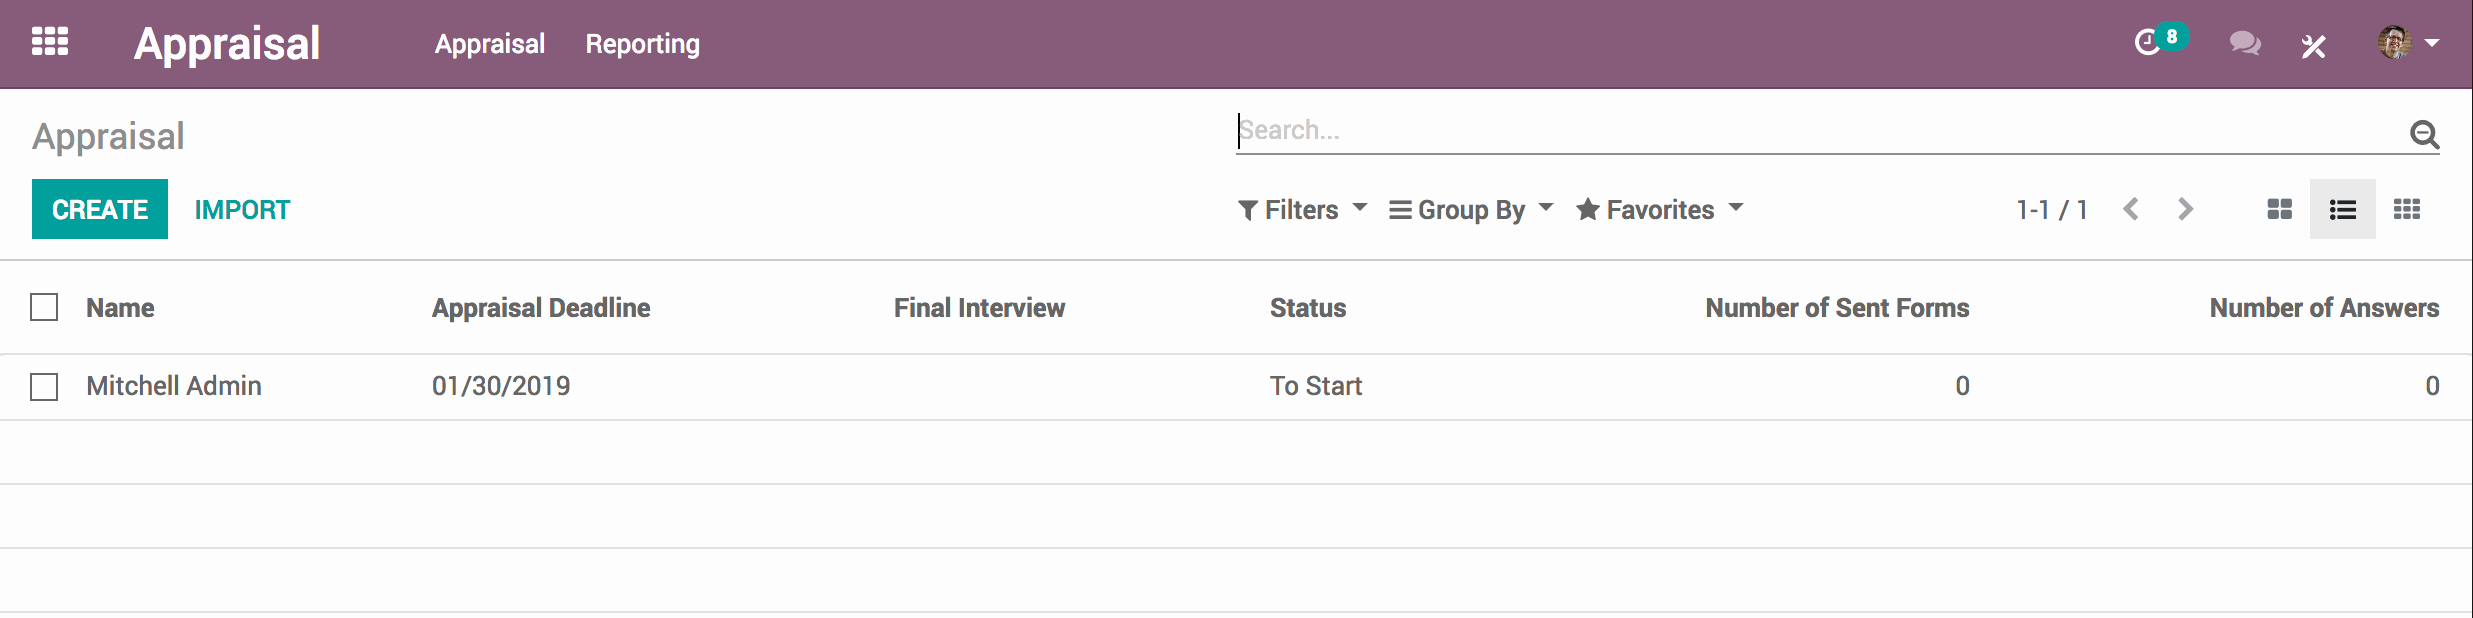Click the search magnifier icon
The image size is (2473, 618).
pos(2424,133)
